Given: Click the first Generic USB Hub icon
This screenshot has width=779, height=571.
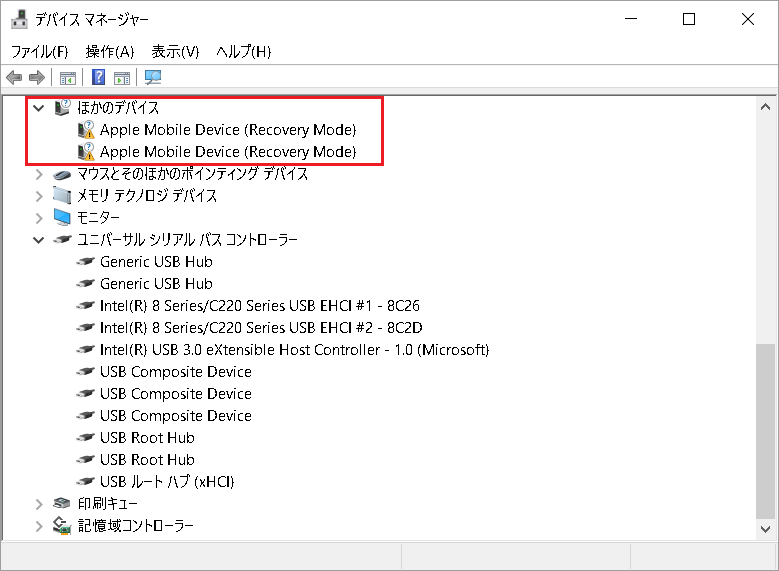Looking at the screenshot, I should click(85, 261).
